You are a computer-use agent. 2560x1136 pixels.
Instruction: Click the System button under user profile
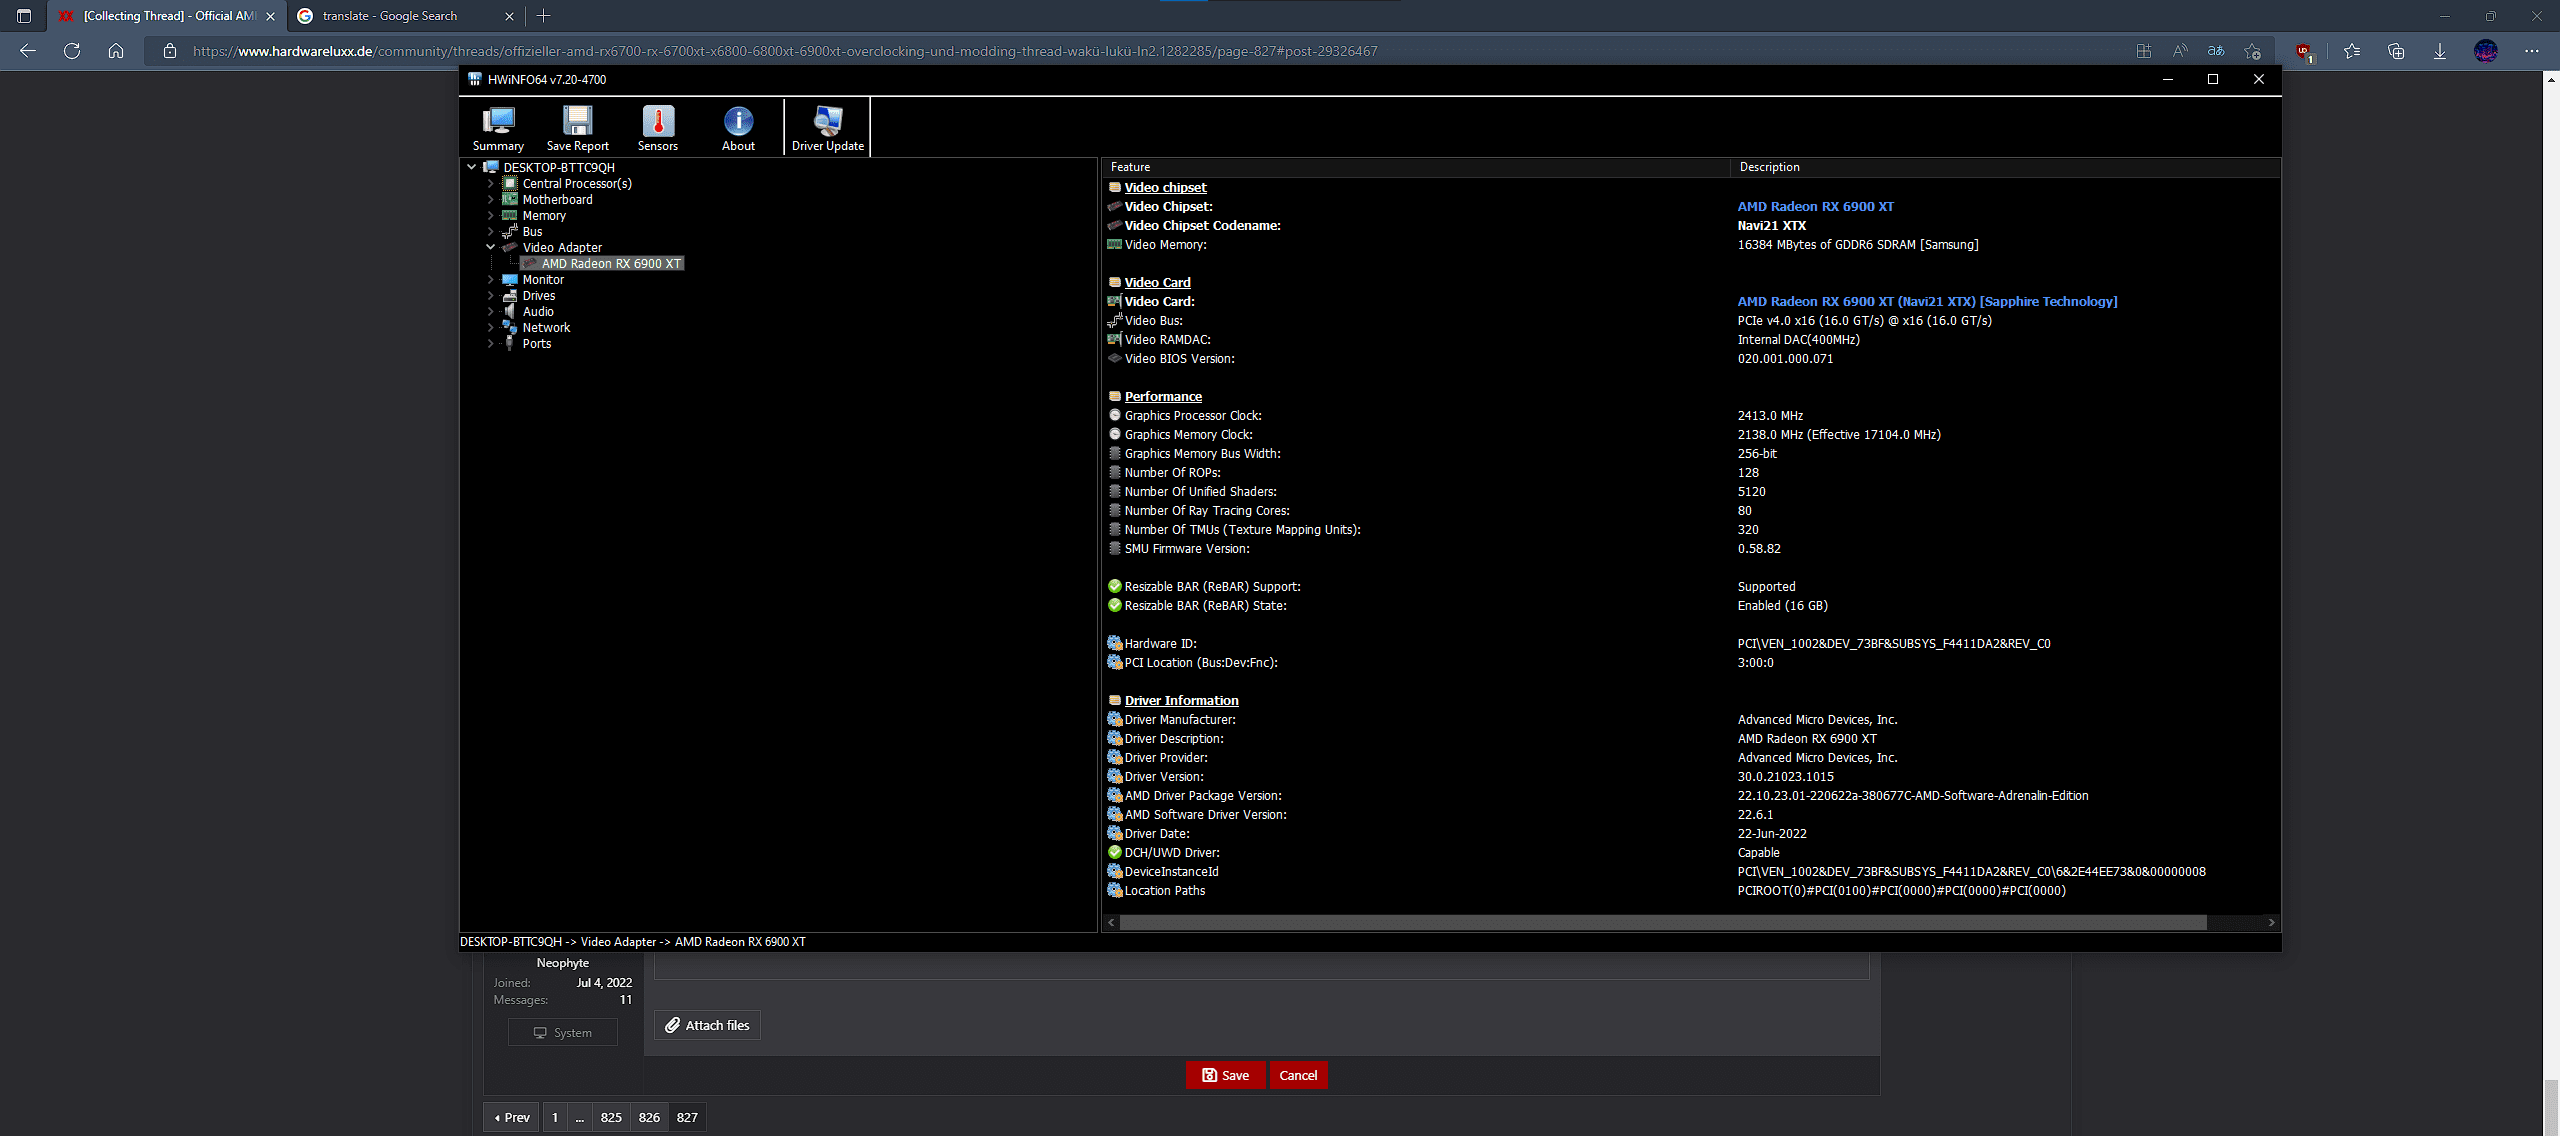pyautogui.click(x=563, y=1032)
